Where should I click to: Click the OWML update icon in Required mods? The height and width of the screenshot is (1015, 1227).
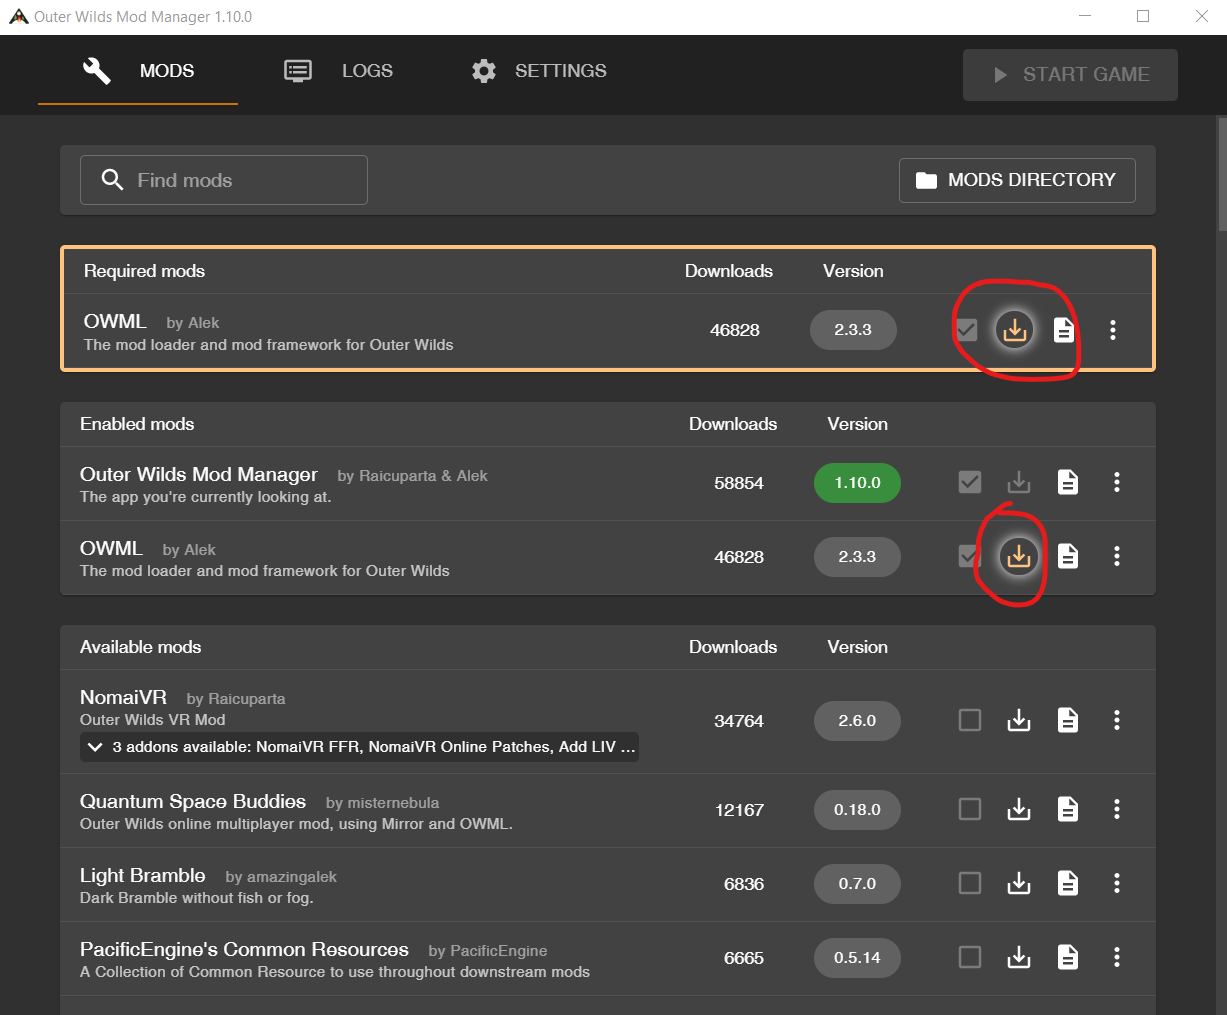point(1014,330)
